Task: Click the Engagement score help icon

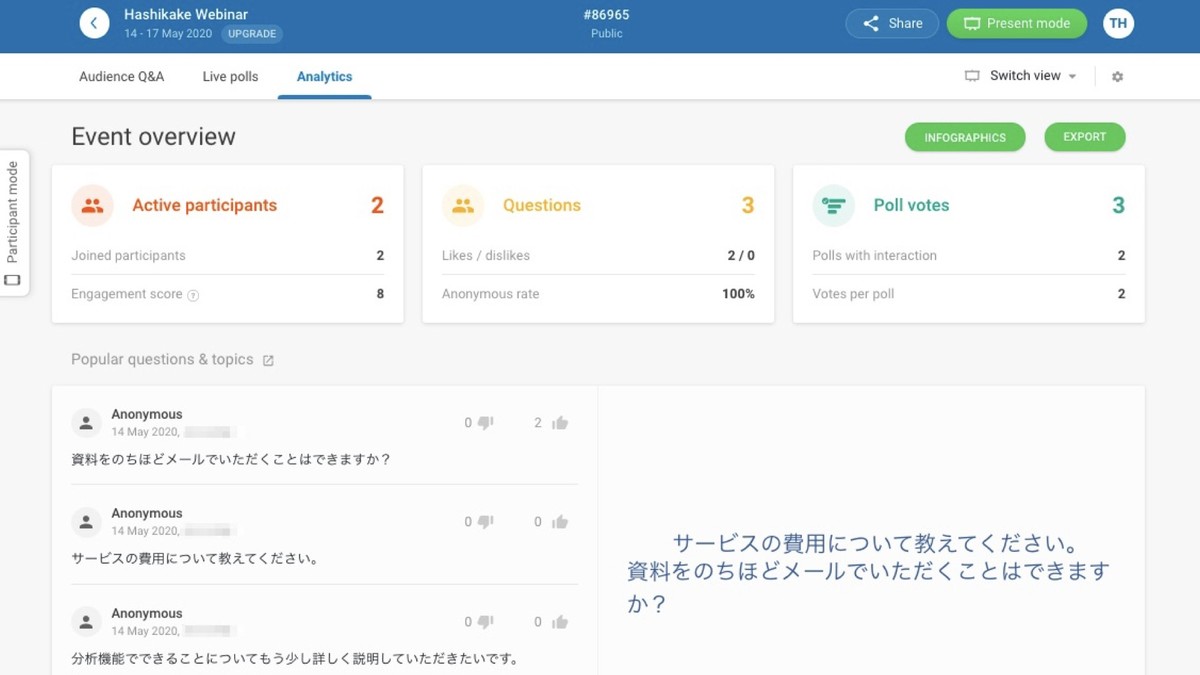Action: (x=193, y=295)
